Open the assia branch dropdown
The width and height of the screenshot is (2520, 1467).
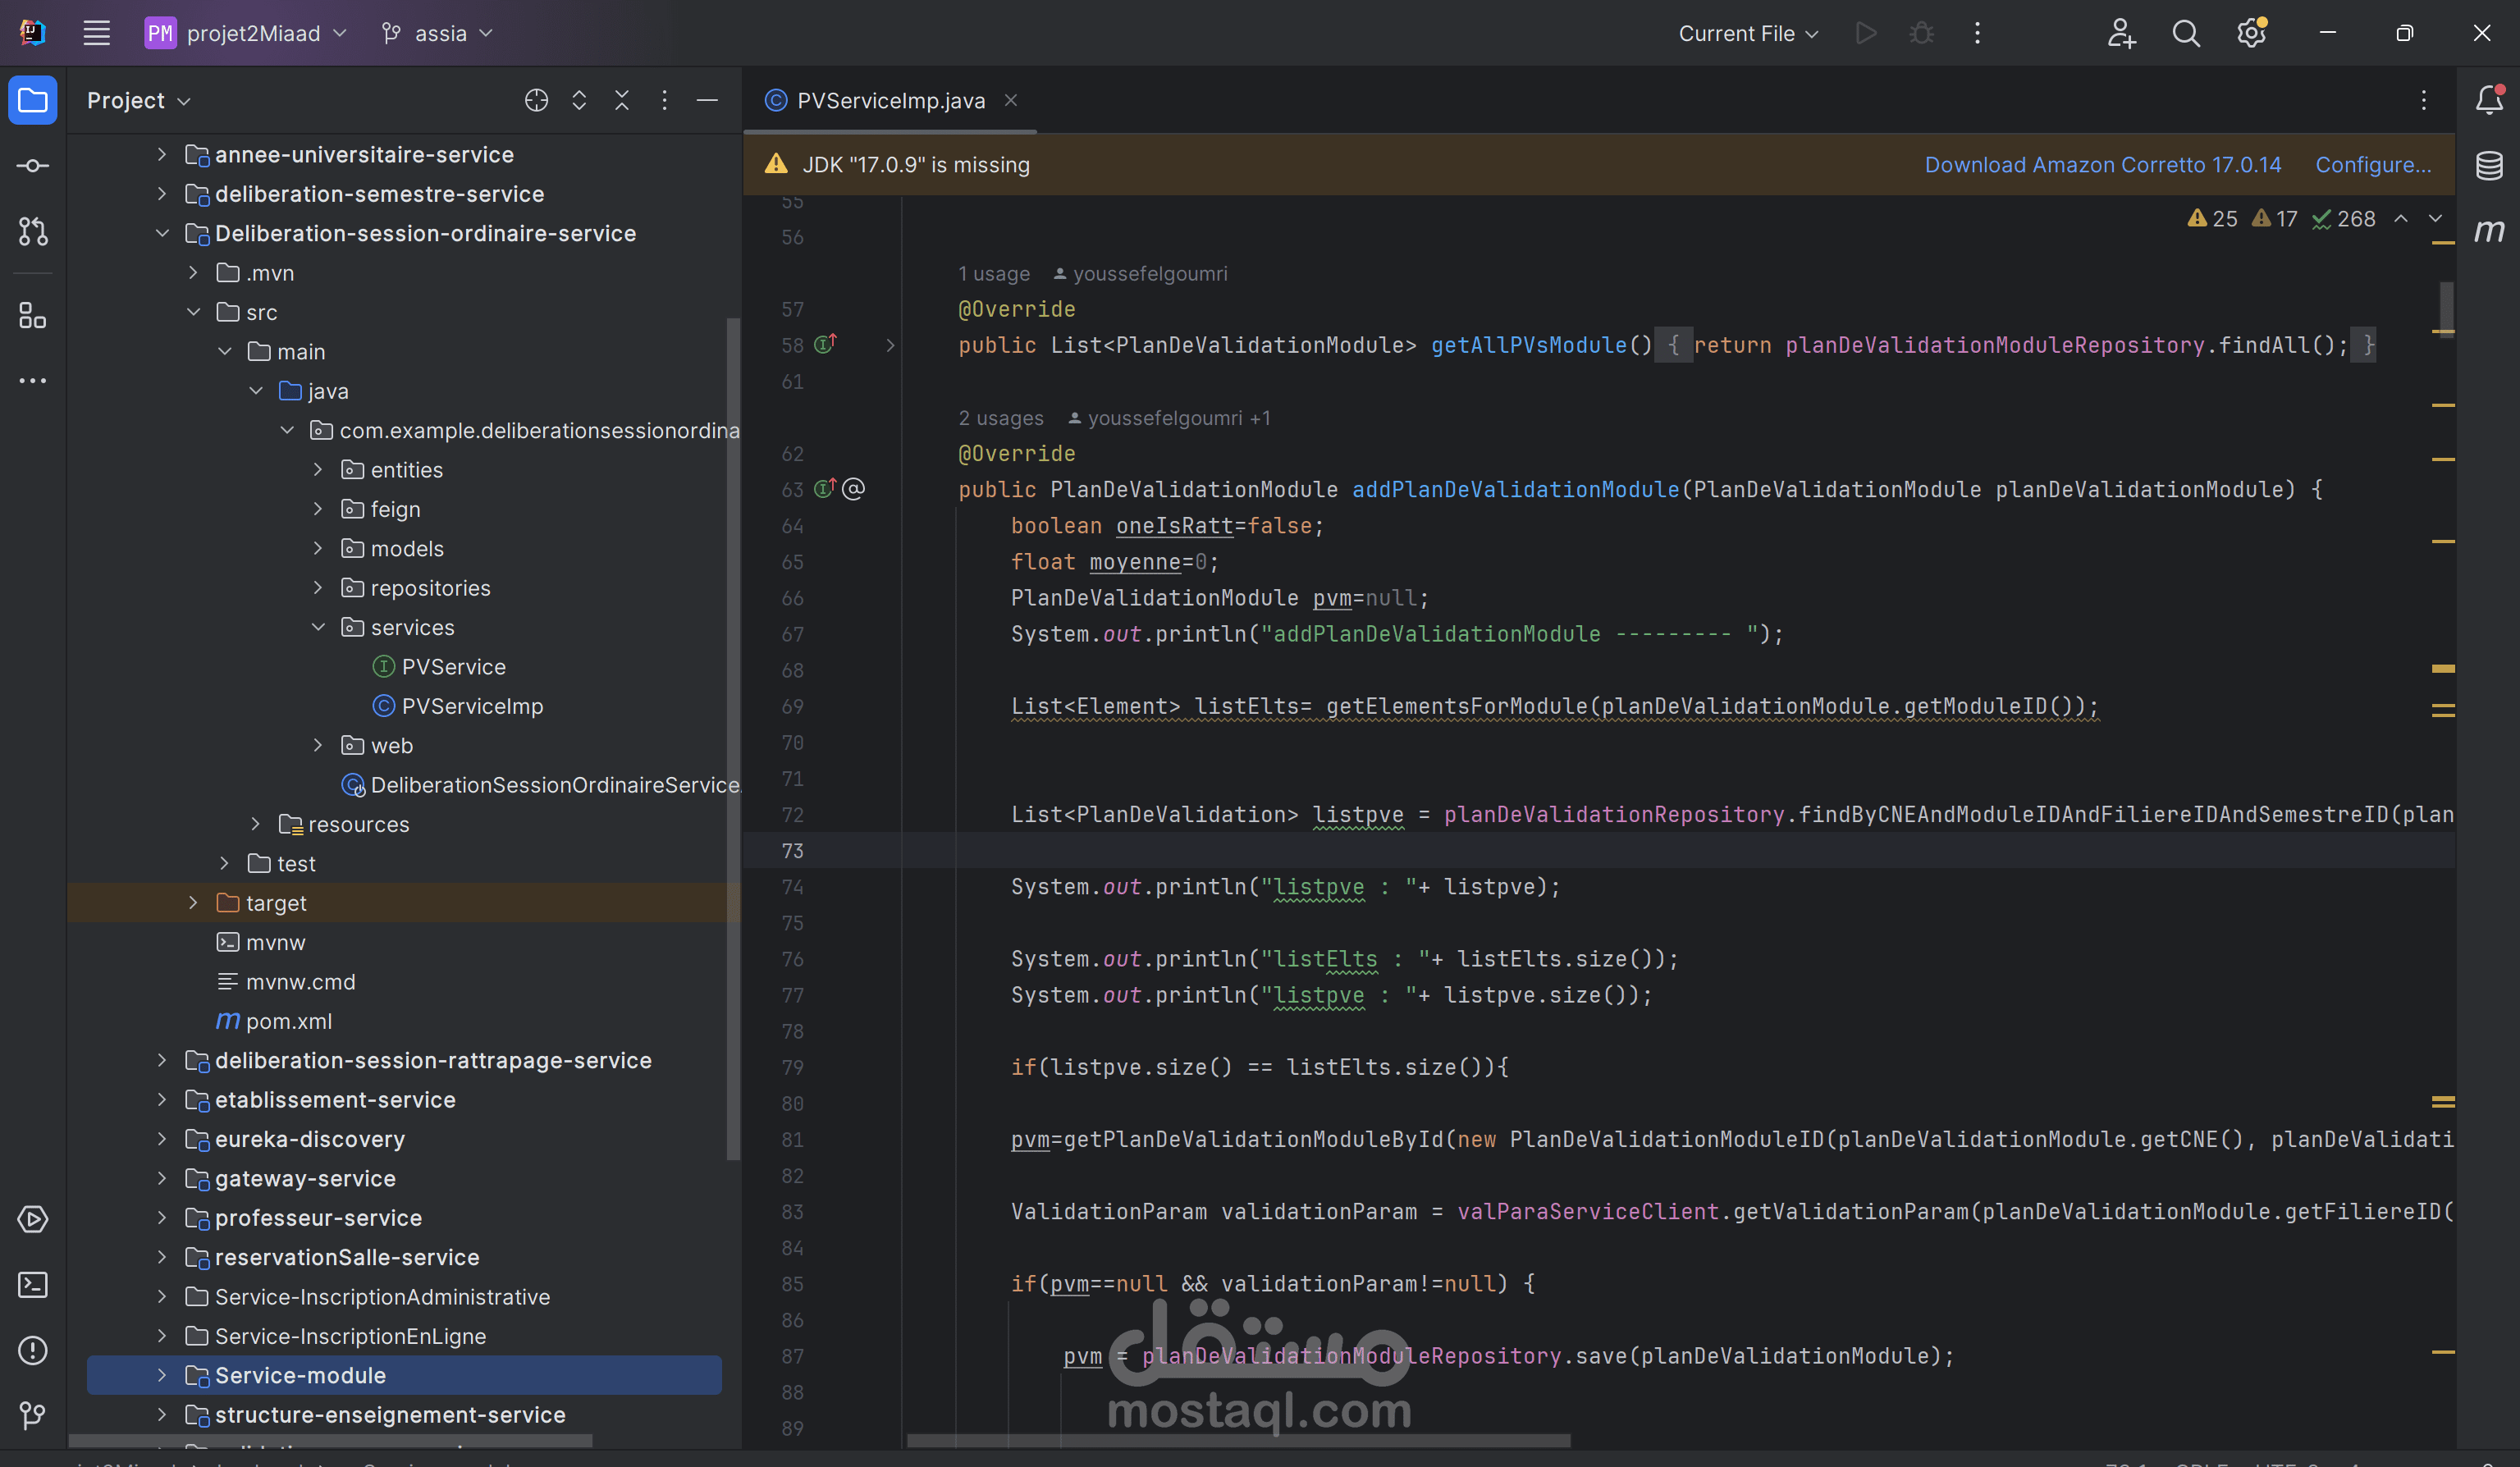tap(438, 33)
